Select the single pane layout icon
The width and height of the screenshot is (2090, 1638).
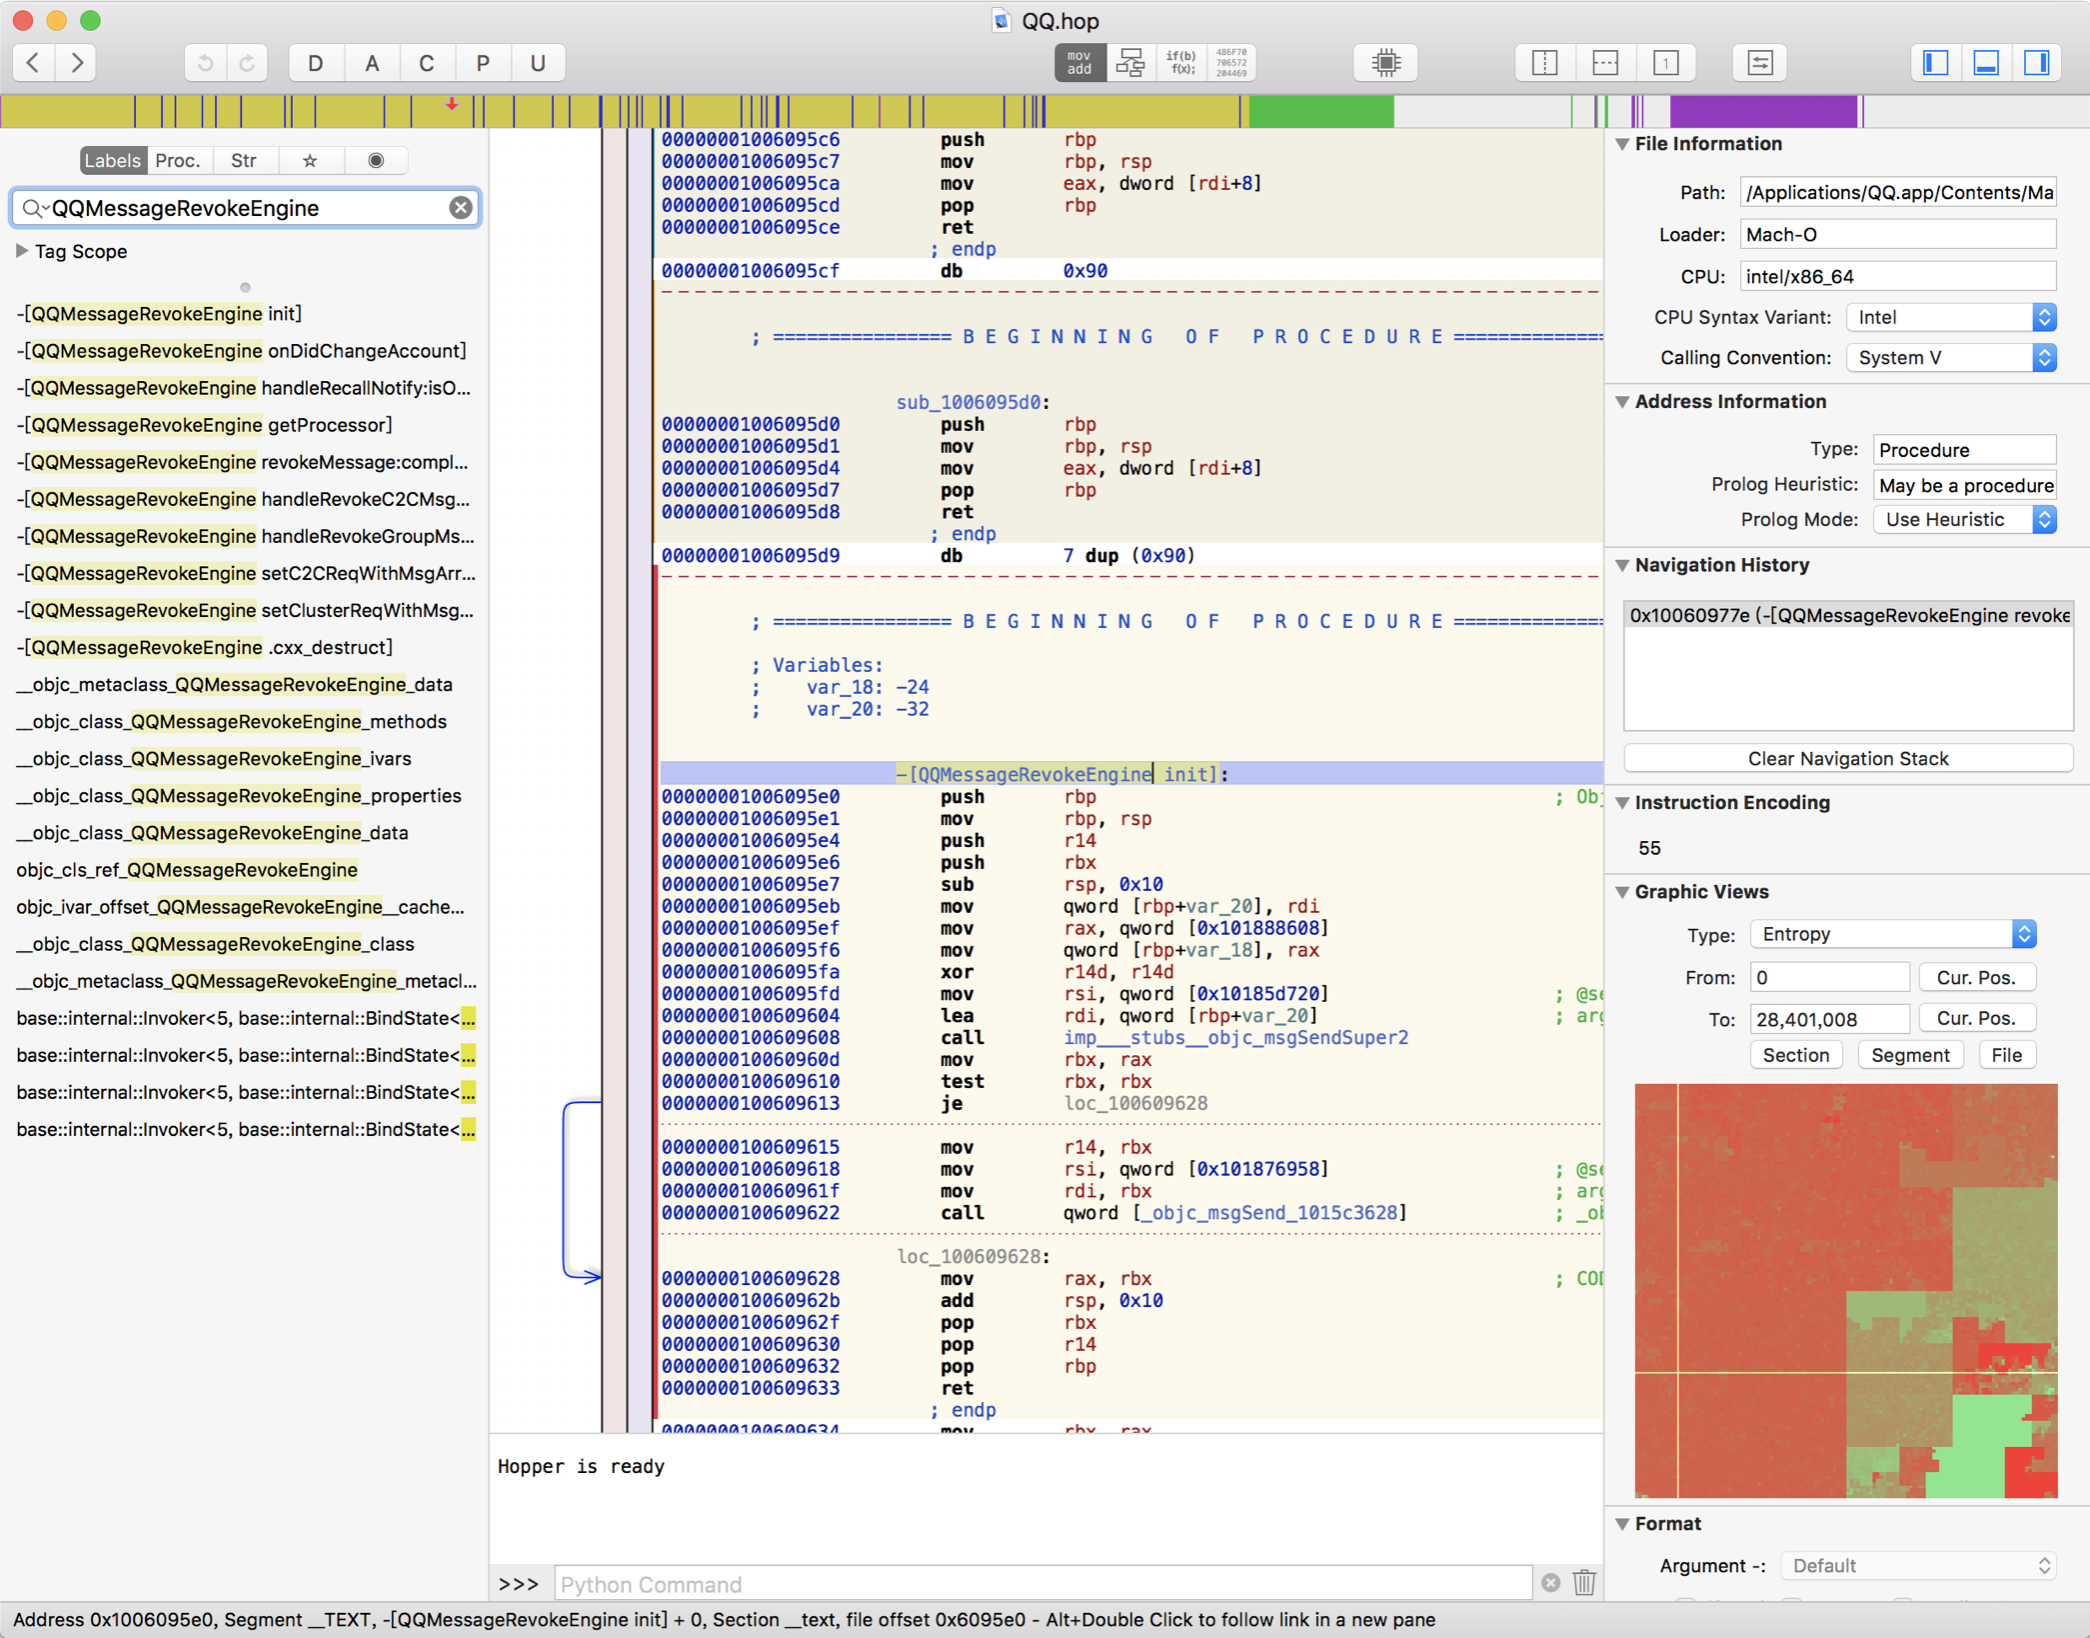tap(1665, 62)
